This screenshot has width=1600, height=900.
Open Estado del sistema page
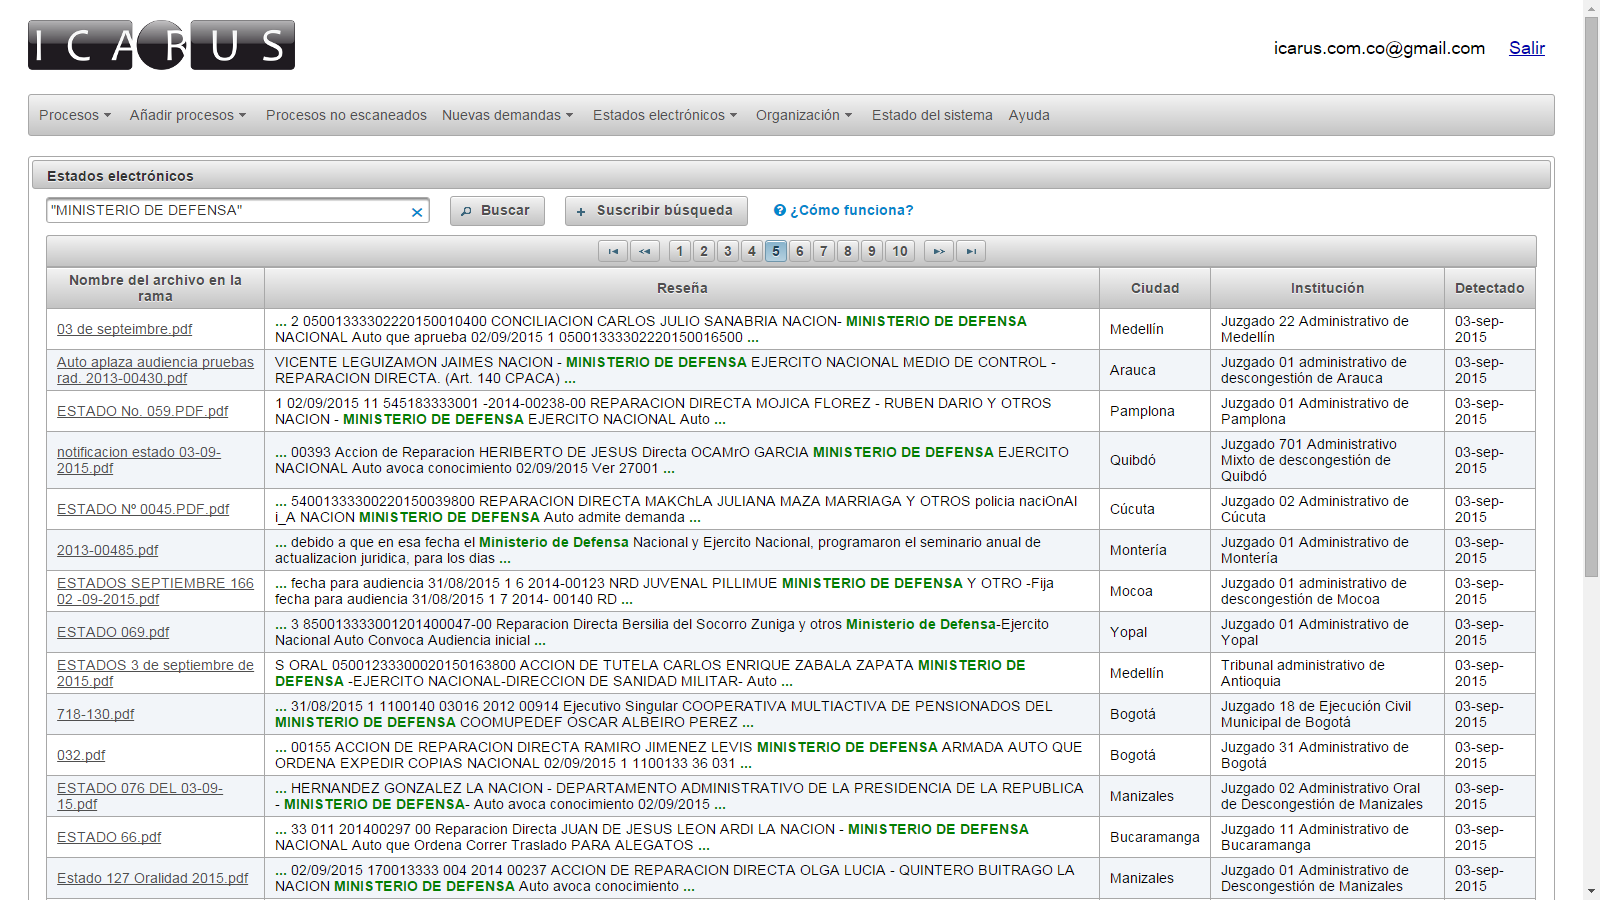pyautogui.click(x=932, y=115)
